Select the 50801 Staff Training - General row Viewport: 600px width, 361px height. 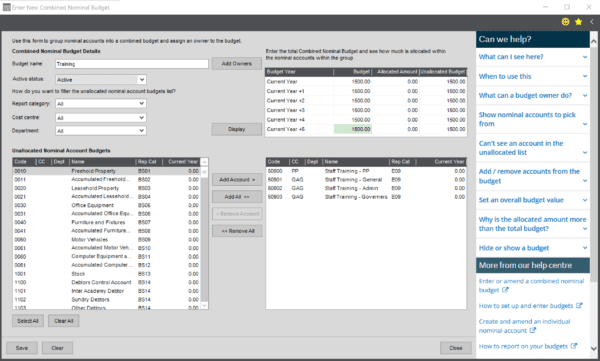(x=366, y=180)
